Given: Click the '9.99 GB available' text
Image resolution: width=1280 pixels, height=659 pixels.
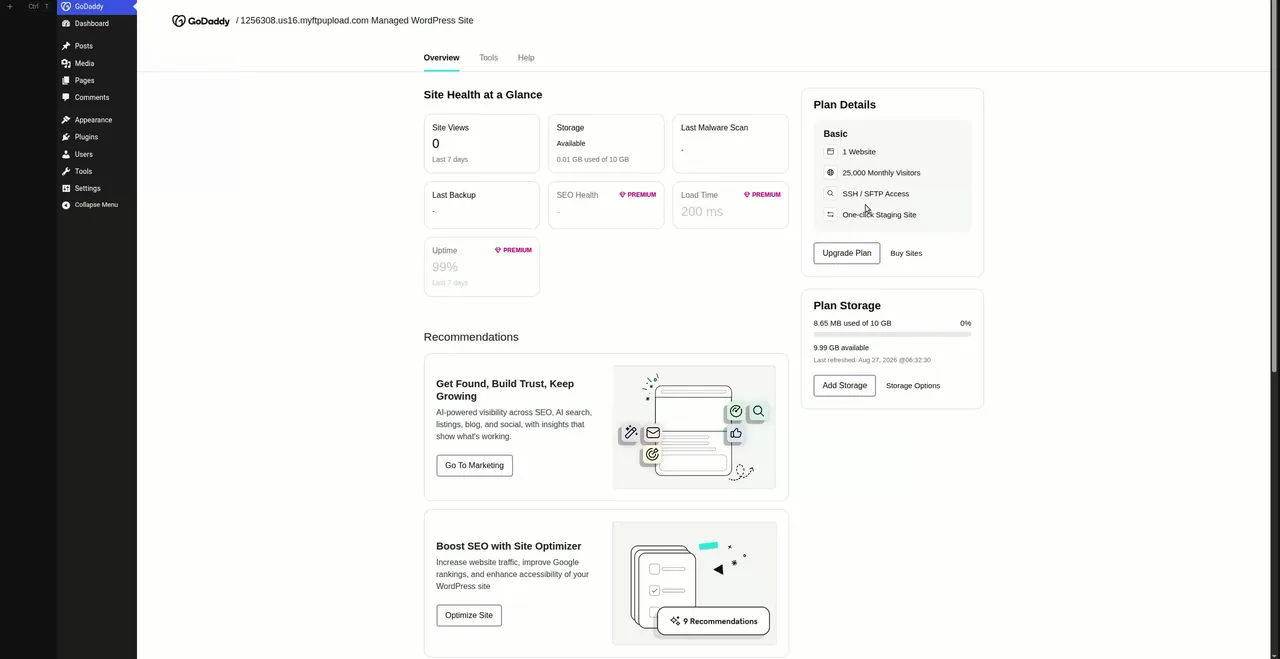Looking at the screenshot, I should click(x=841, y=348).
